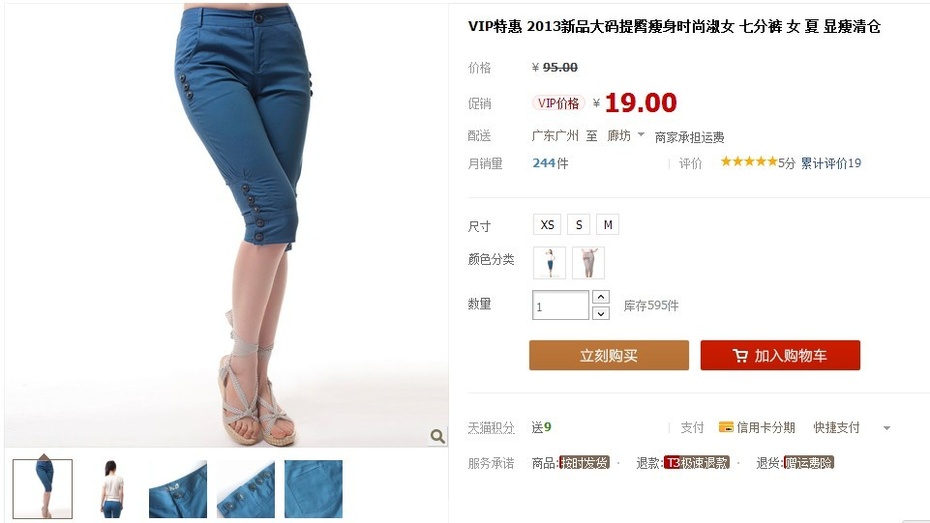
Task: Select size S option
Action: click(579, 225)
